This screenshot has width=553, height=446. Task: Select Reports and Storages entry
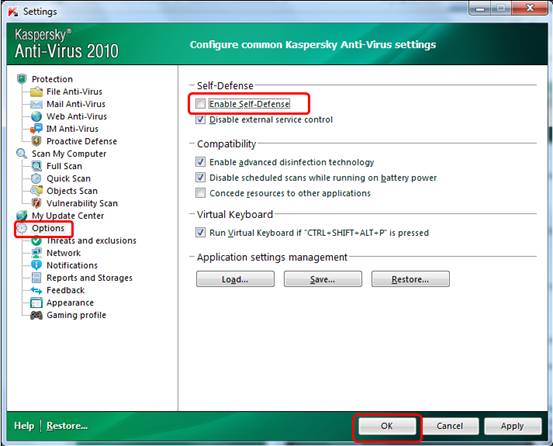(90, 278)
